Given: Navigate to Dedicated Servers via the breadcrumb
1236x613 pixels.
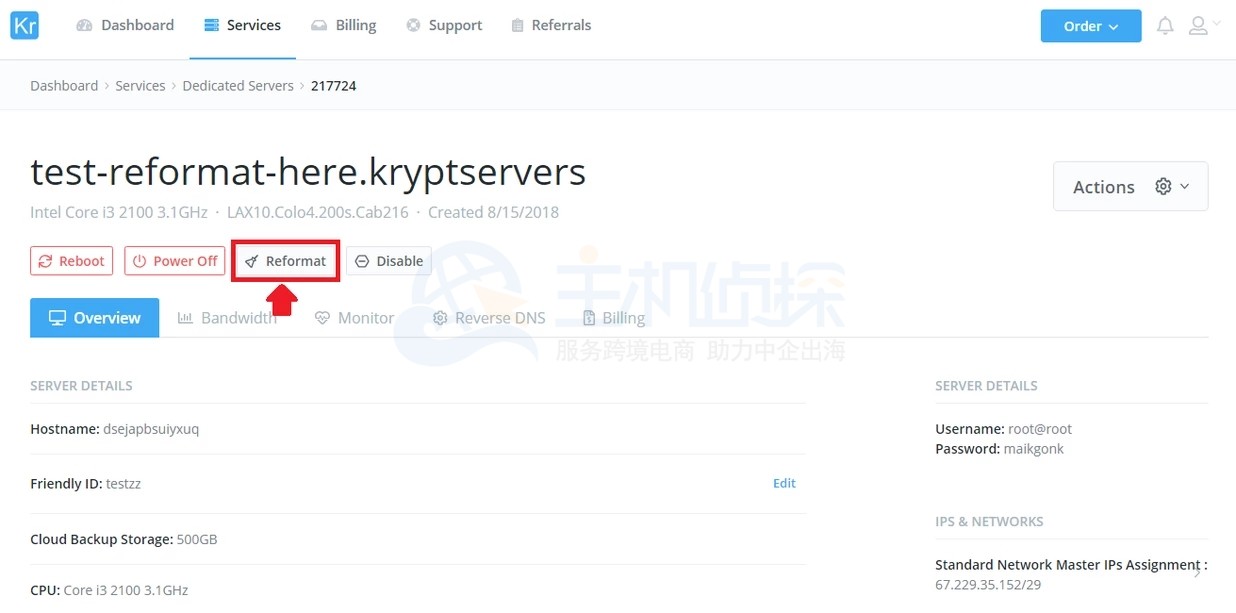Looking at the screenshot, I should pos(238,85).
